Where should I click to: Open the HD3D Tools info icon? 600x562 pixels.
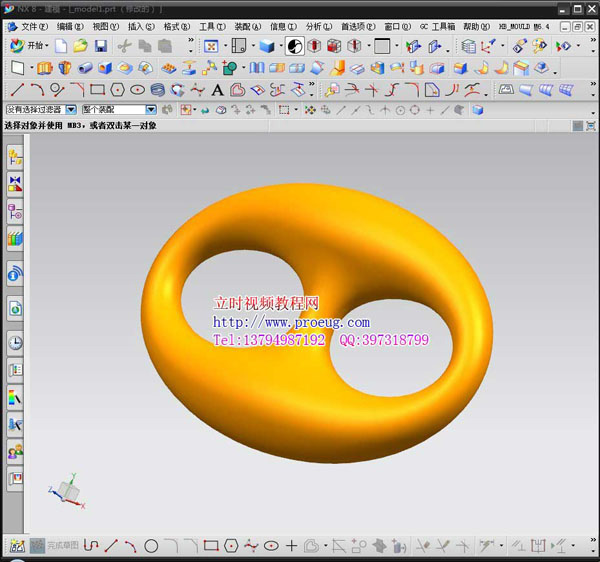point(15,274)
